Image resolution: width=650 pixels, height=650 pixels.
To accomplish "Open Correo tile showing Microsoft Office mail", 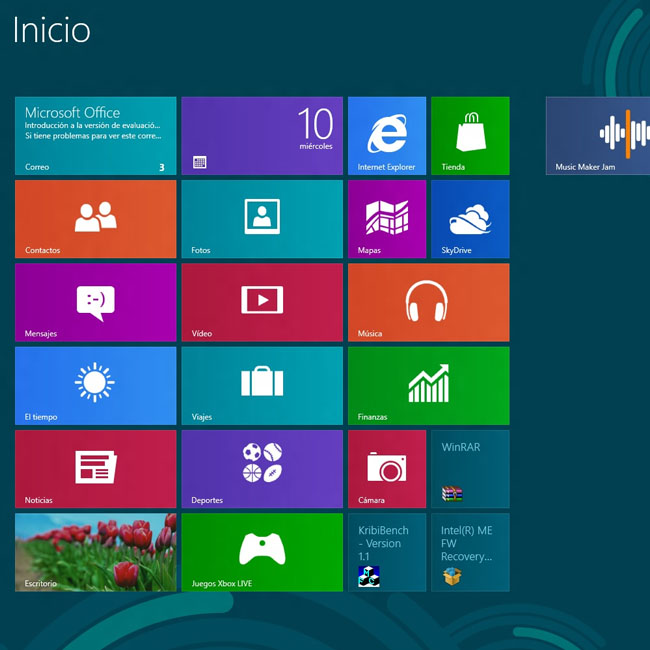I will click(95, 136).
